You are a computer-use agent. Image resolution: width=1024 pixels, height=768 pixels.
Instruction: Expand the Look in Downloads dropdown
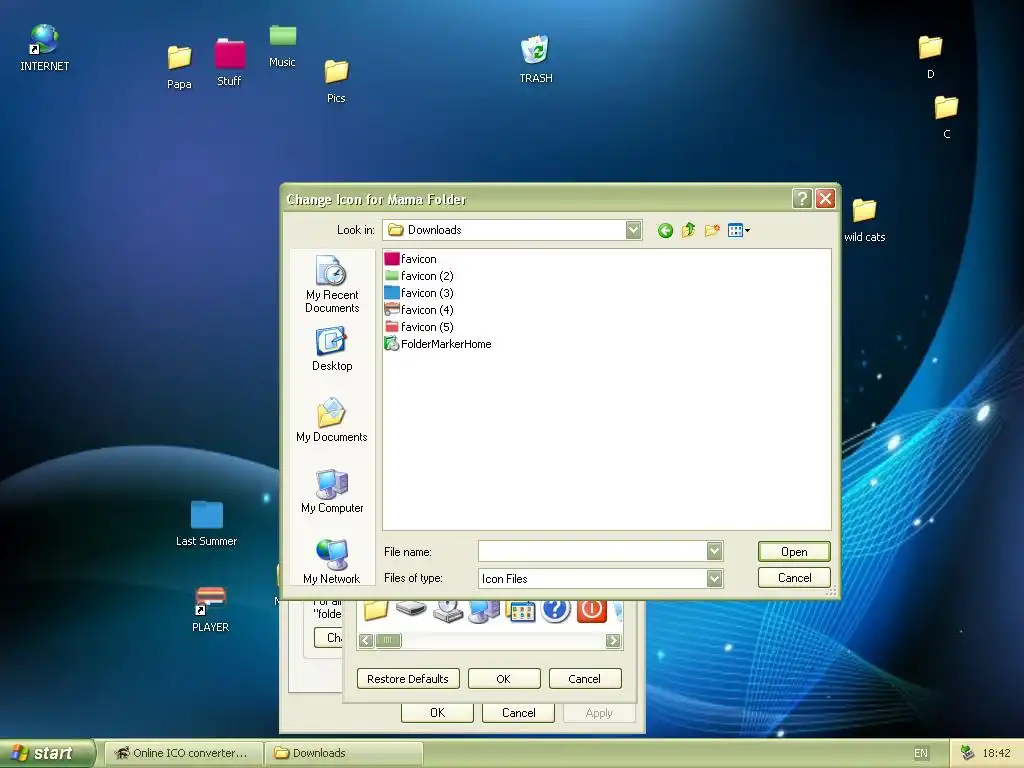[633, 230]
